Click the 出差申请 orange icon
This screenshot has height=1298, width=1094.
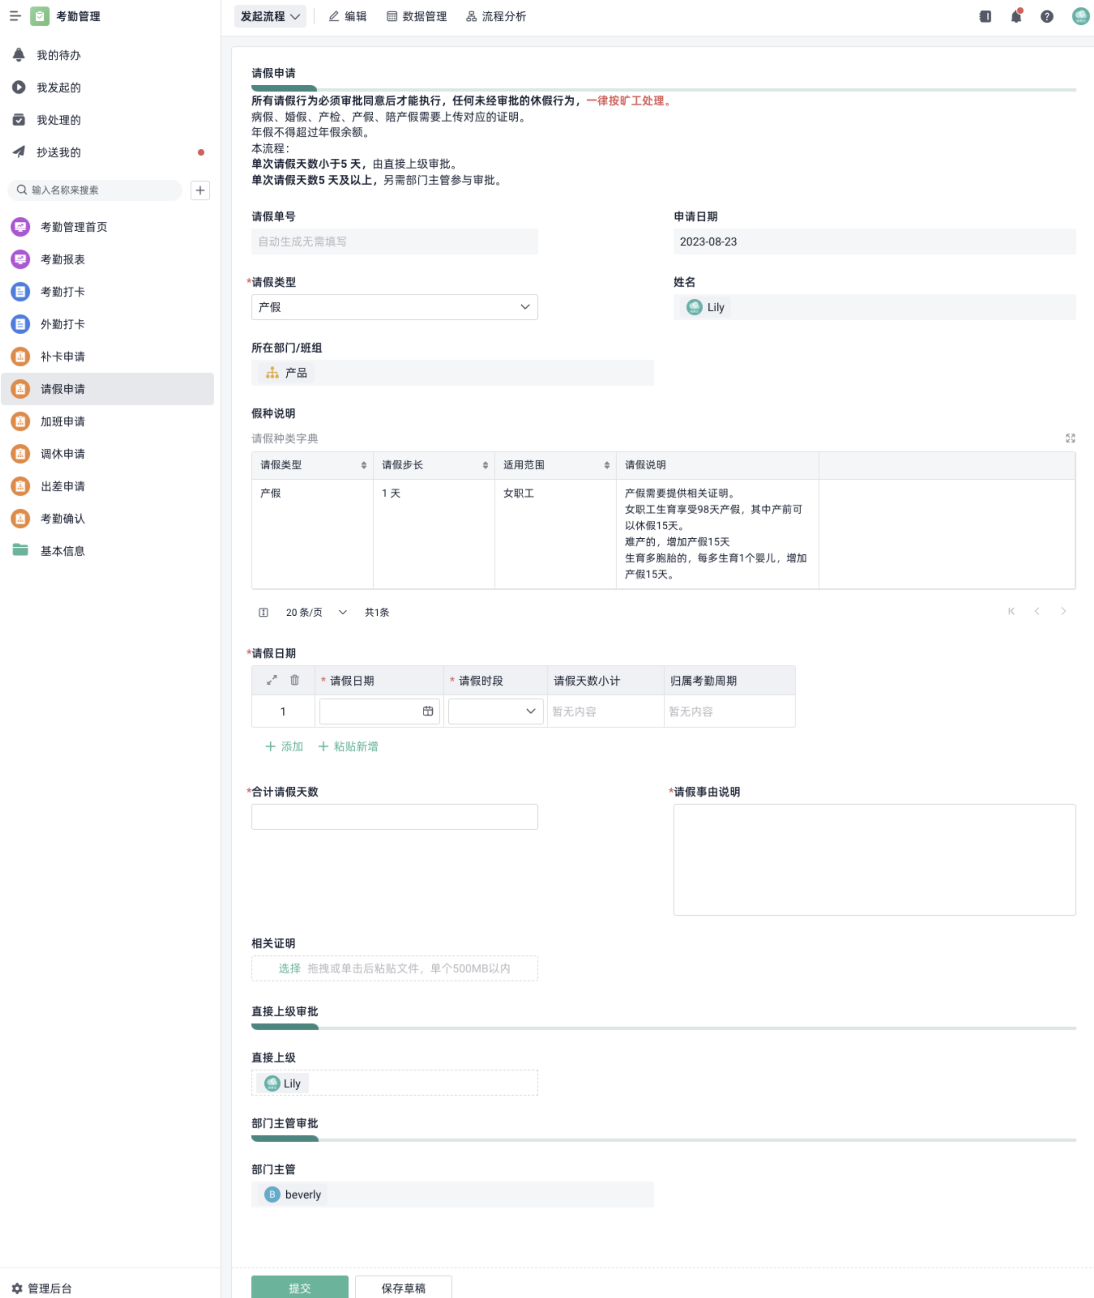coord(20,486)
